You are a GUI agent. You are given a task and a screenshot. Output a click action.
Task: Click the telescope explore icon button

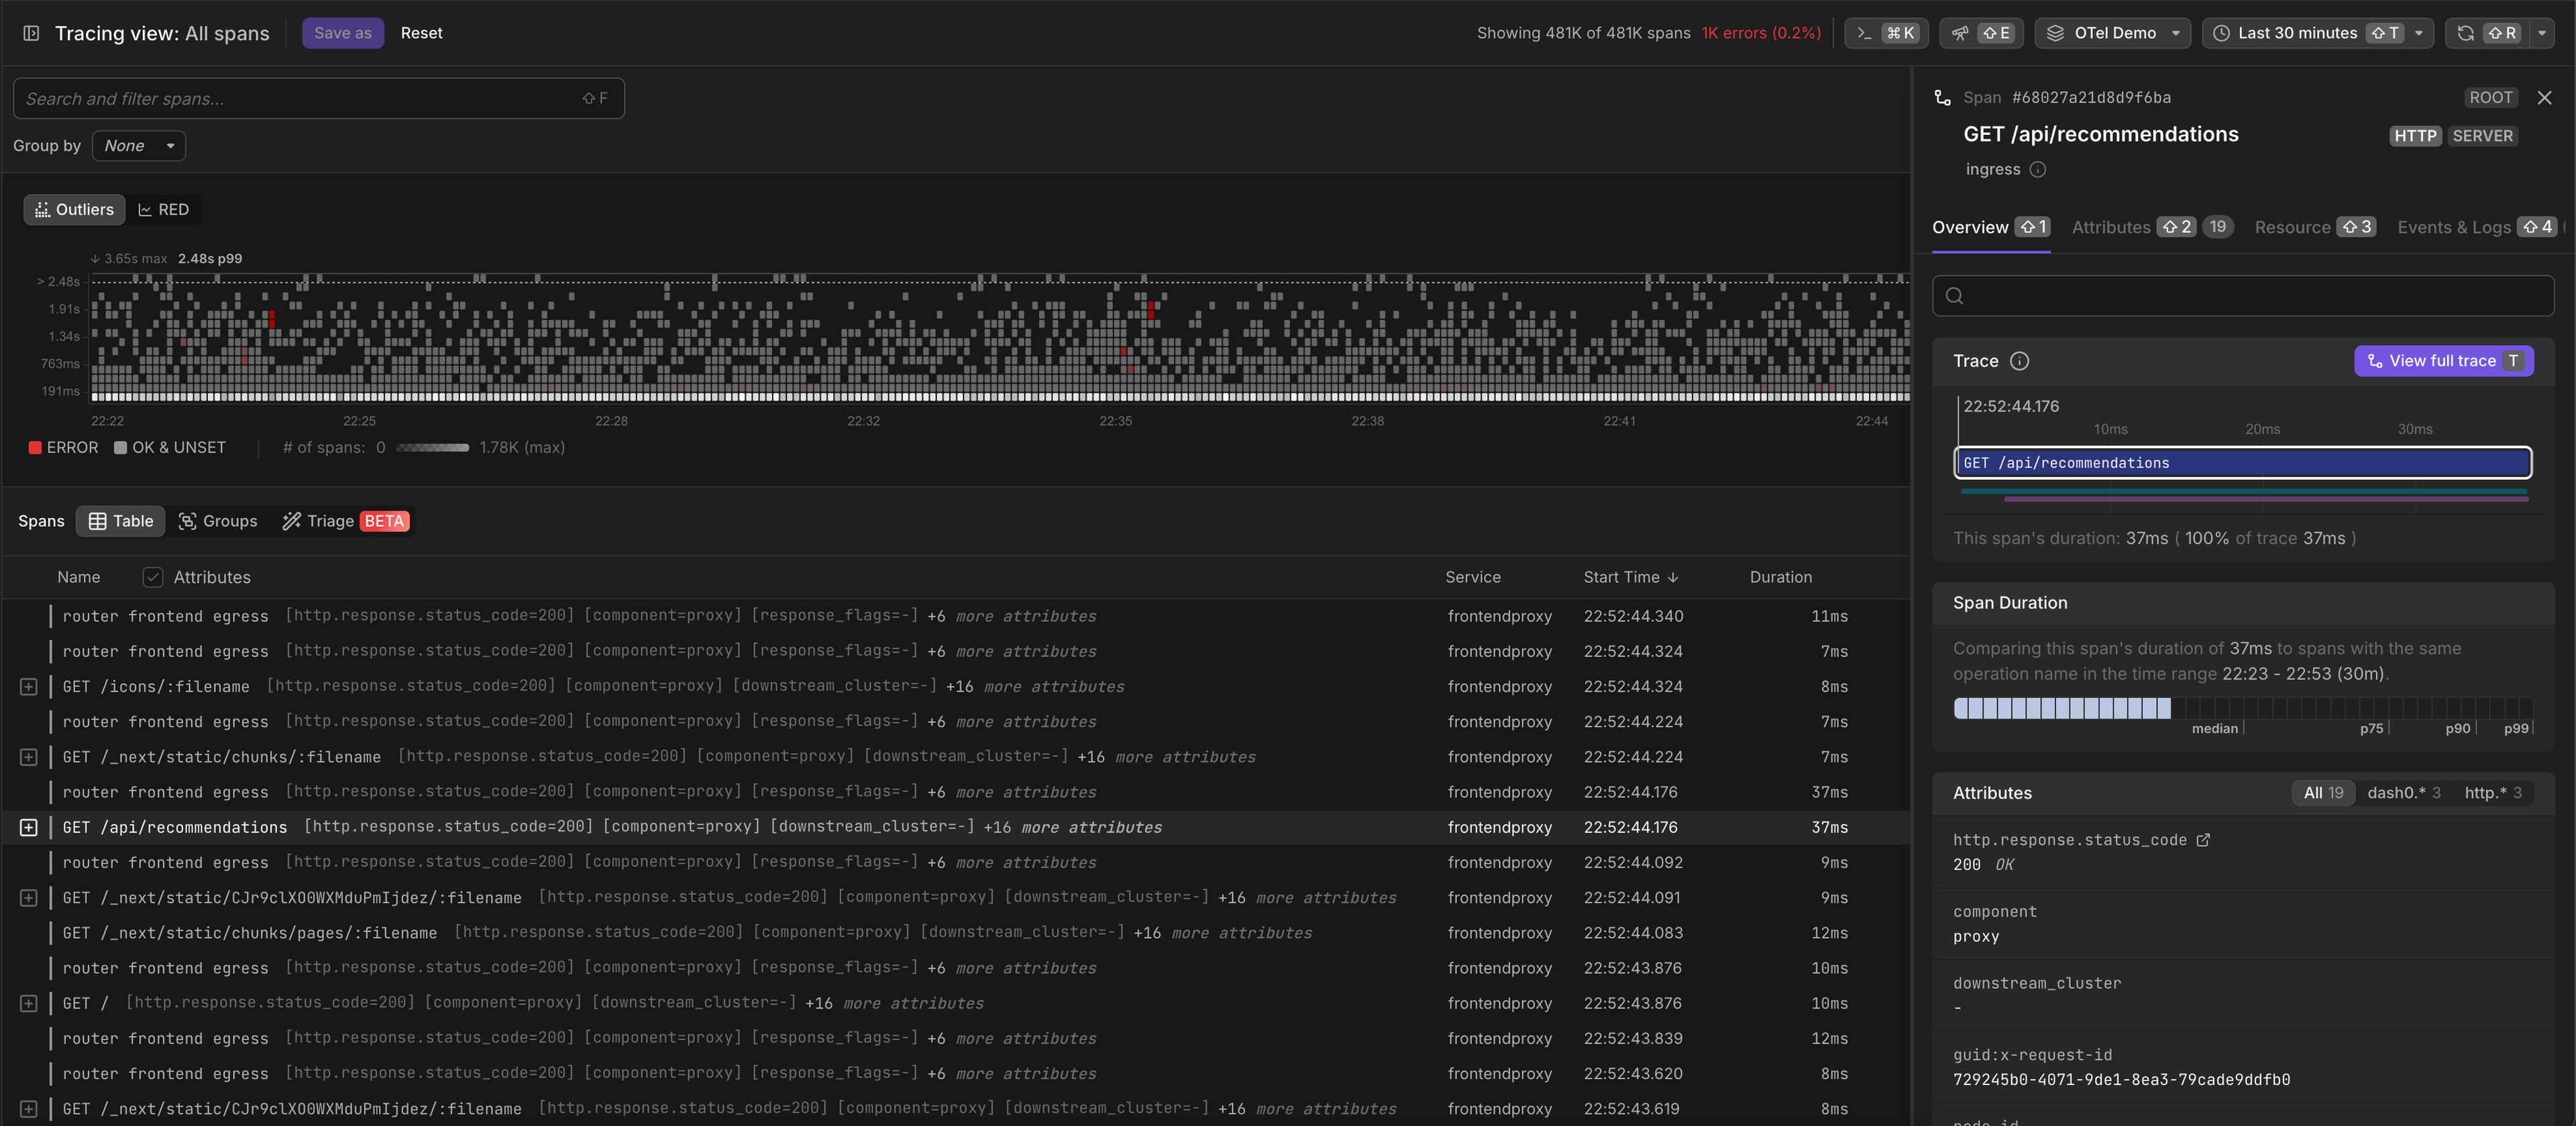(x=1961, y=33)
